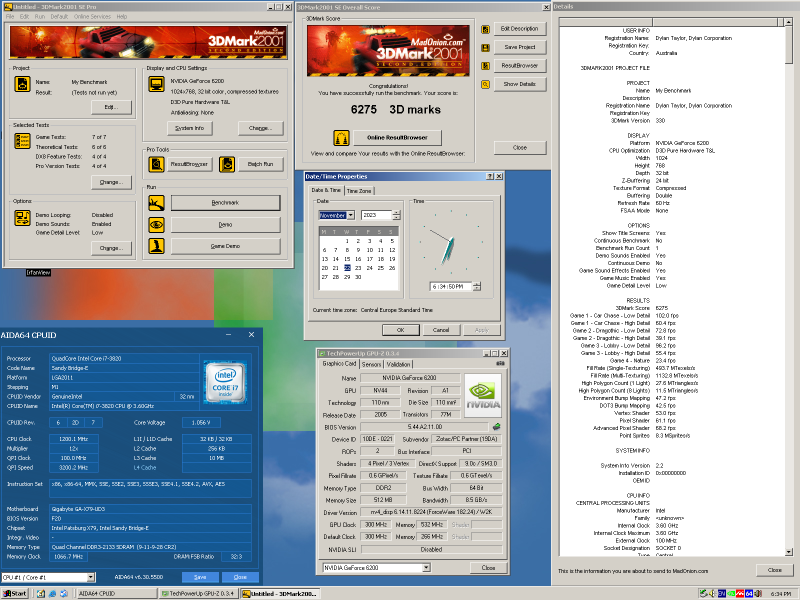Image resolution: width=800 pixels, height=600 pixels.
Task: Click the Selected Tests icon
Action: click(x=22, y=141)
